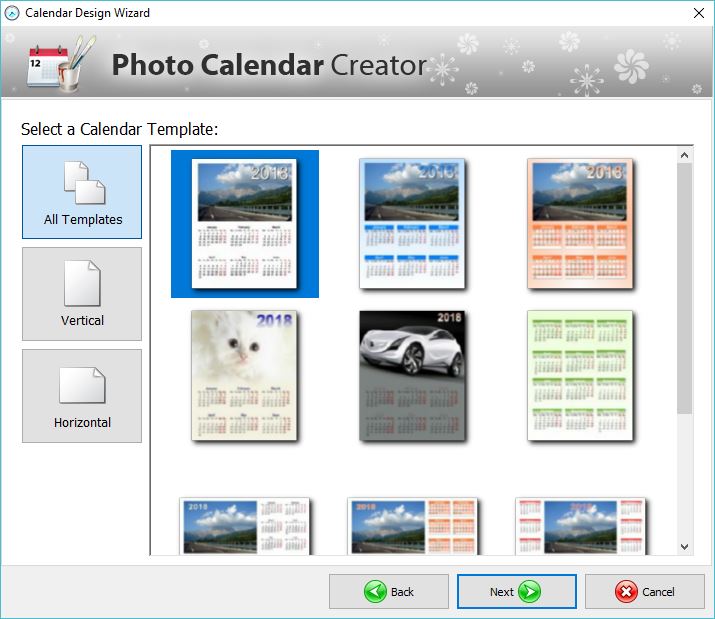715x619 pixels.
Task: Filter templates by Horizontal orientation
Action: coord(82,396)
